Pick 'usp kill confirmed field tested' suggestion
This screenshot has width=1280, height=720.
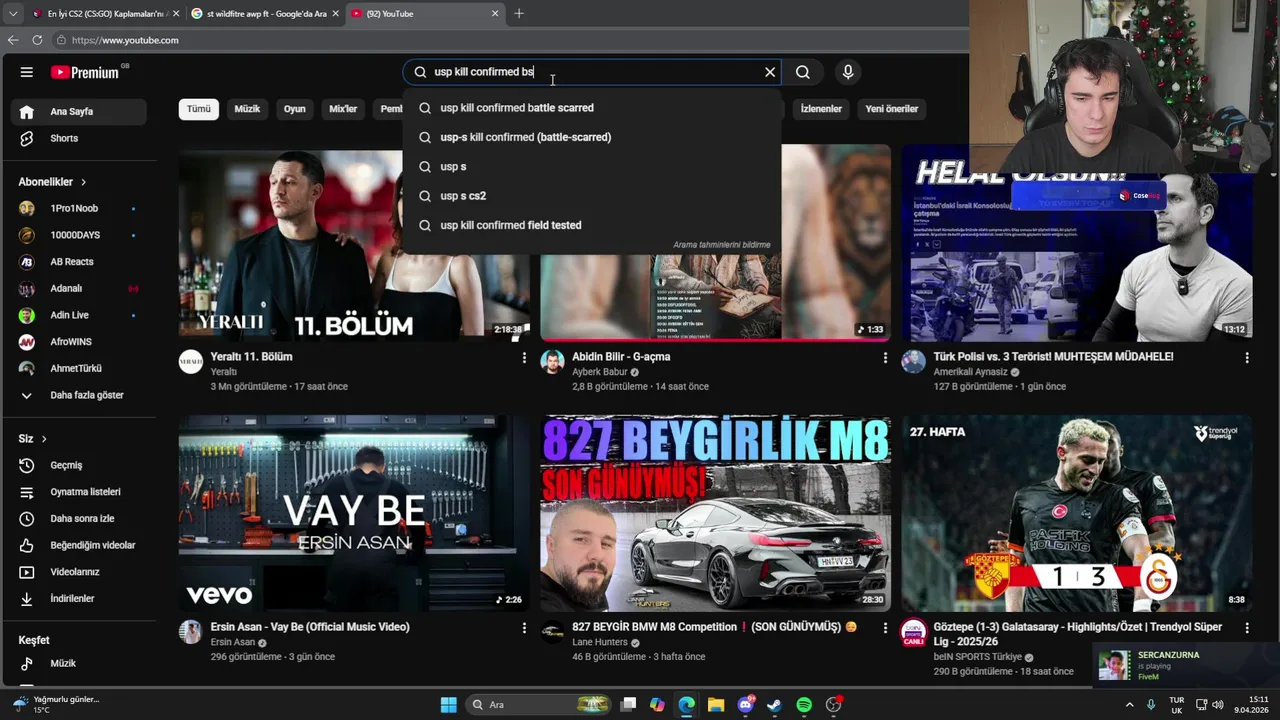592,225
